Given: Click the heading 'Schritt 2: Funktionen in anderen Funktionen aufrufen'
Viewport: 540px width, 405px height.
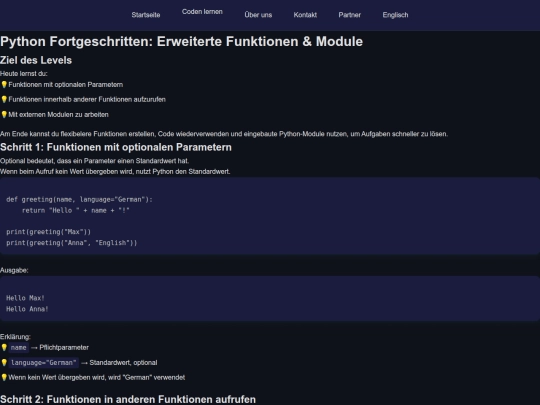Looking at the screenshot, I should (x=128, y=399).
